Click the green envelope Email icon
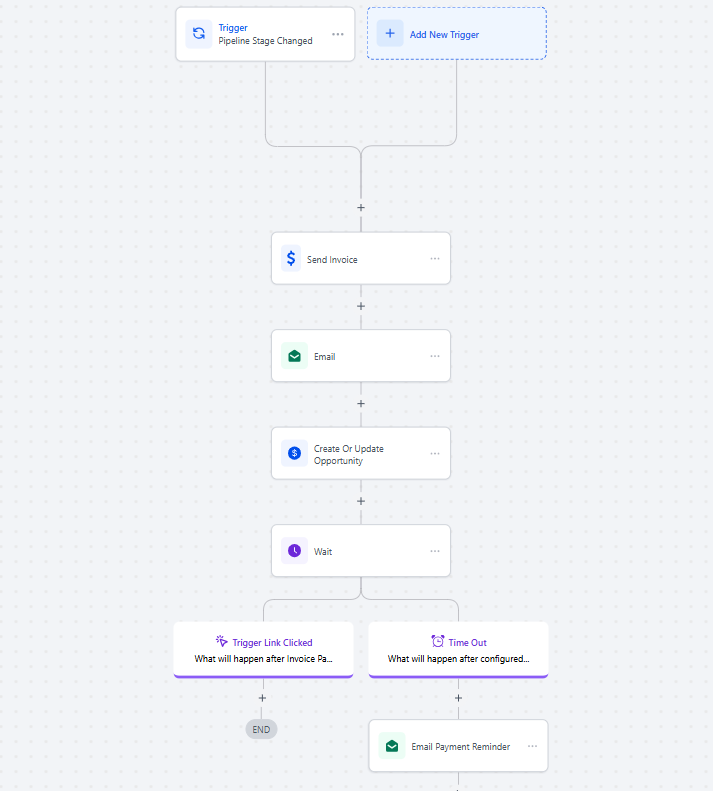 294,356
